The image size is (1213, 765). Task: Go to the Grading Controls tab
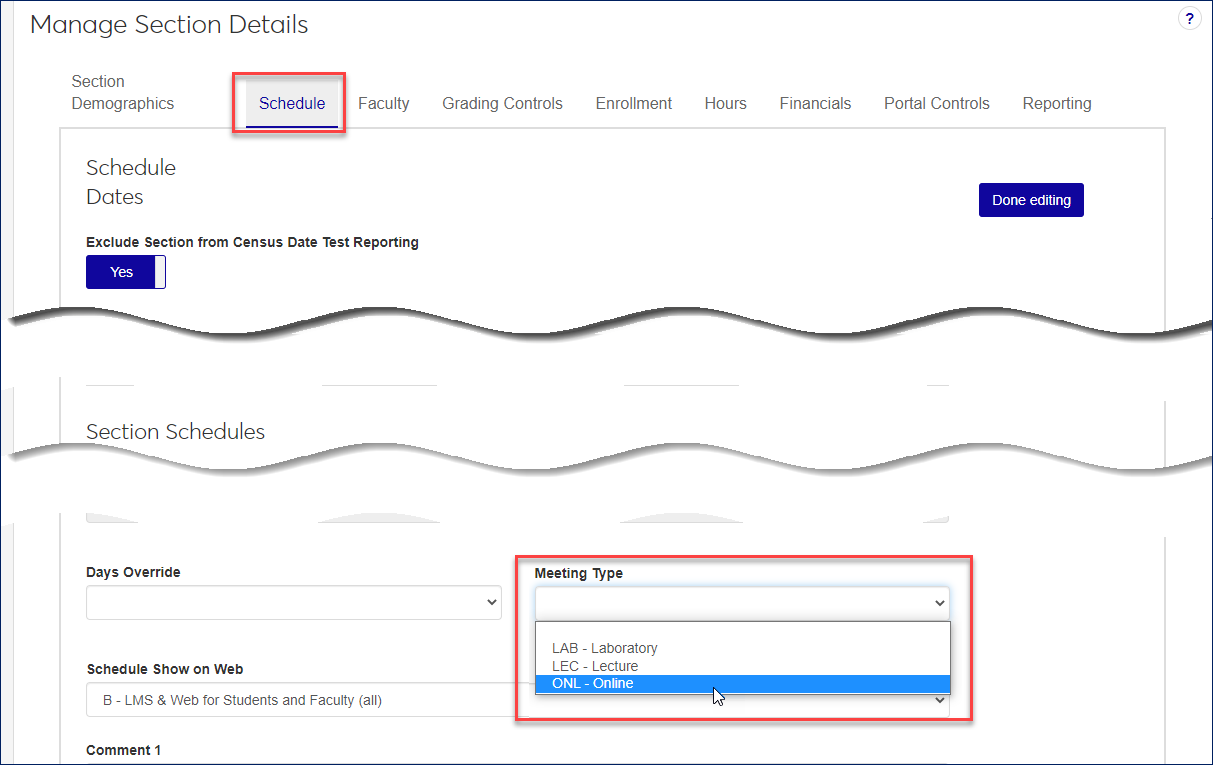coord(502,103)
